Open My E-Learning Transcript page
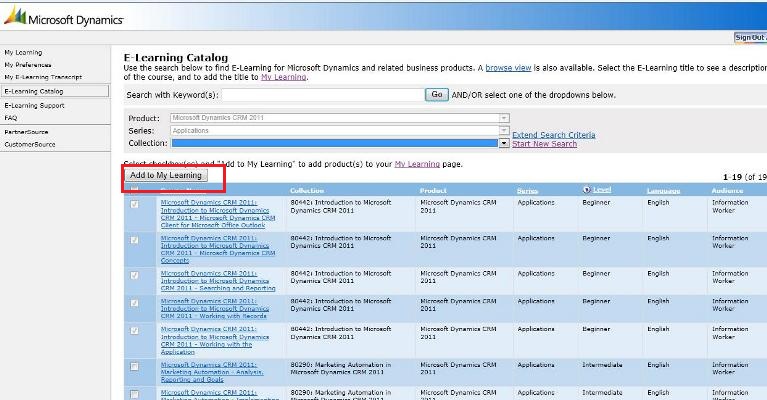 click(x=43, y=77)
